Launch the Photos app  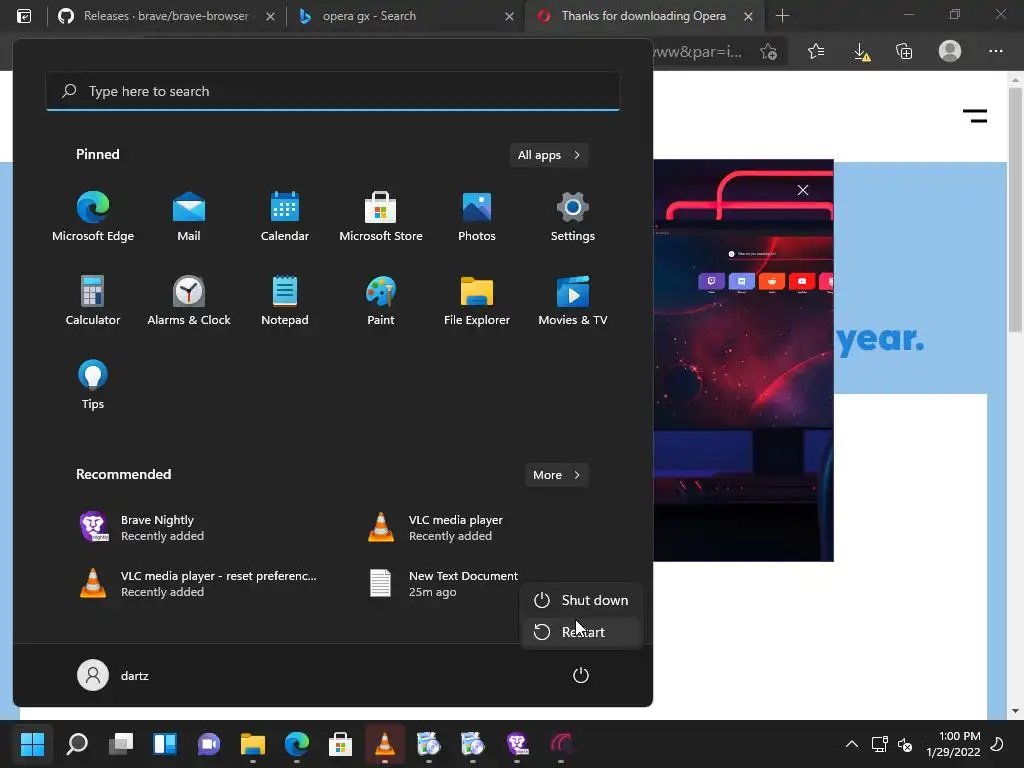coord(477,217)
